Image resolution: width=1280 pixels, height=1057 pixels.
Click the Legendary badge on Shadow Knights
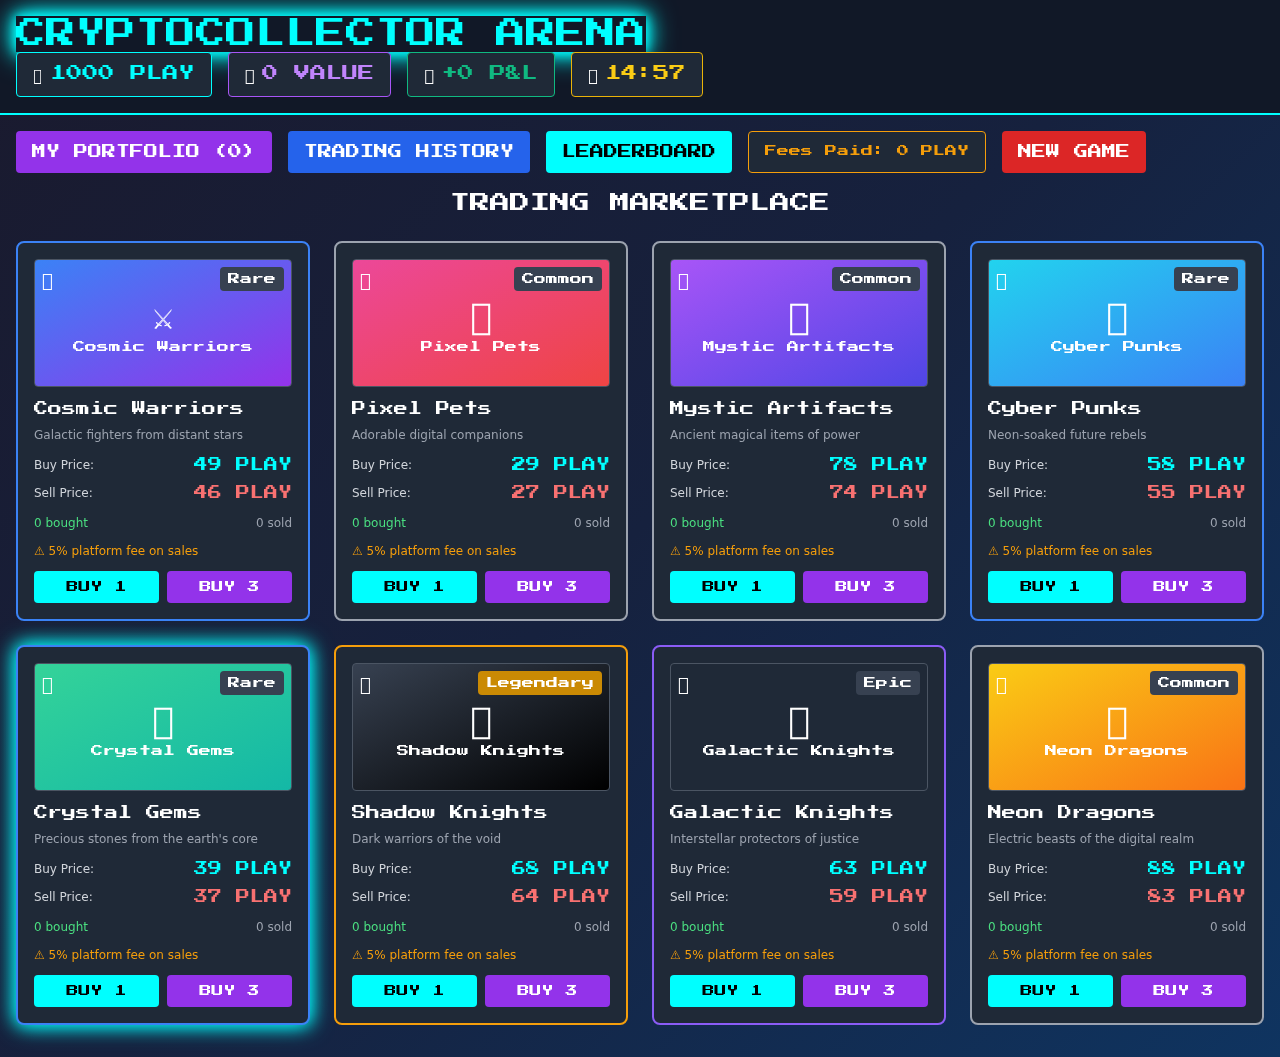point(540,682)
